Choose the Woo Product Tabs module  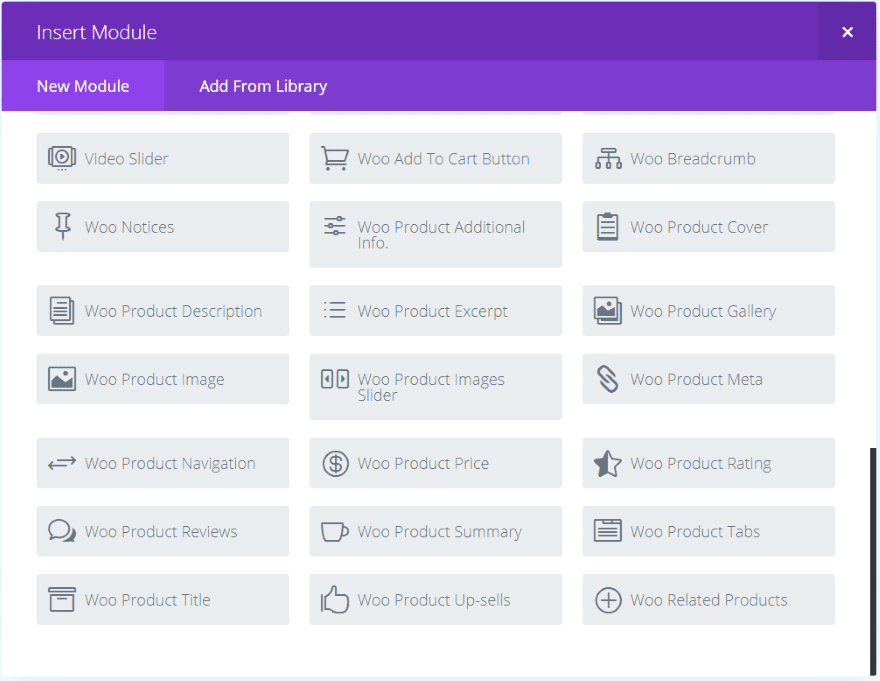pyautogui.click(x=708, y=532)
